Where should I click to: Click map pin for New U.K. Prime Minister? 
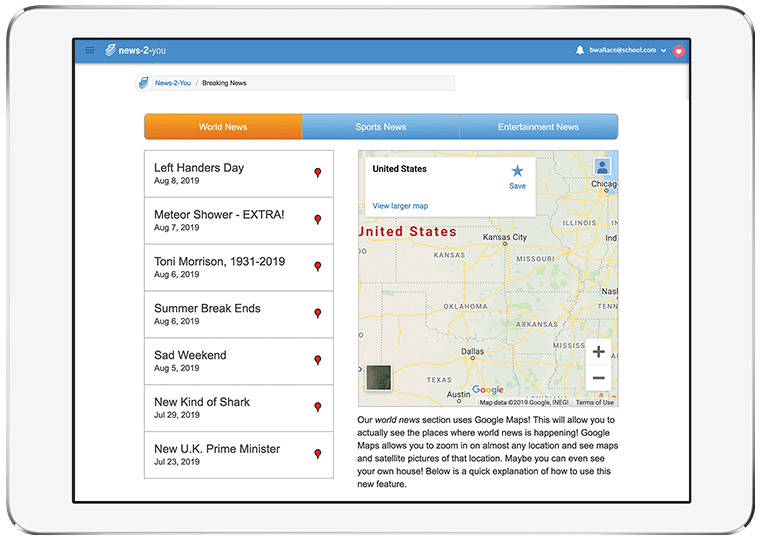317,454
